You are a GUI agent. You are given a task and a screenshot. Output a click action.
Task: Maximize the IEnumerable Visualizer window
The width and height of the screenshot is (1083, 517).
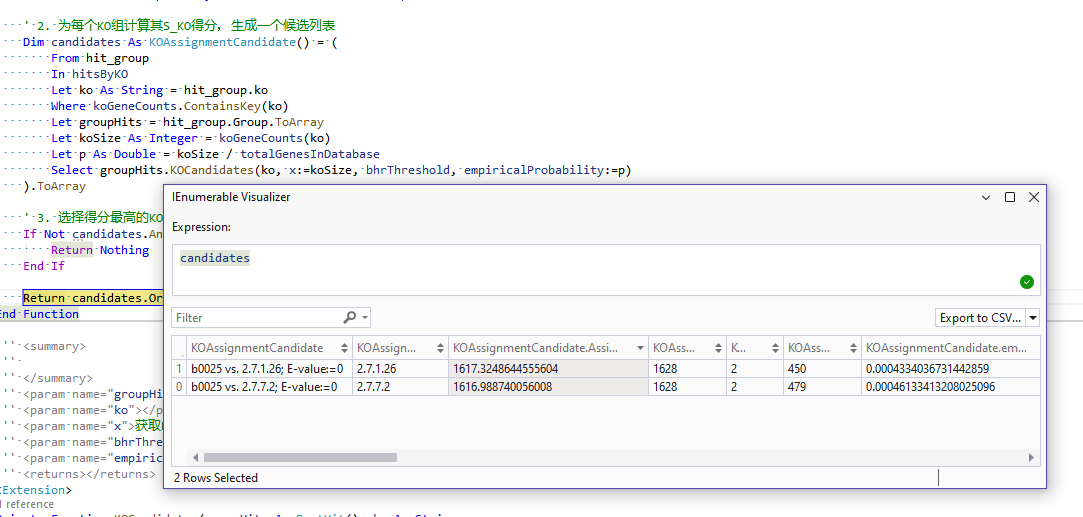(x=1010, y=197)
